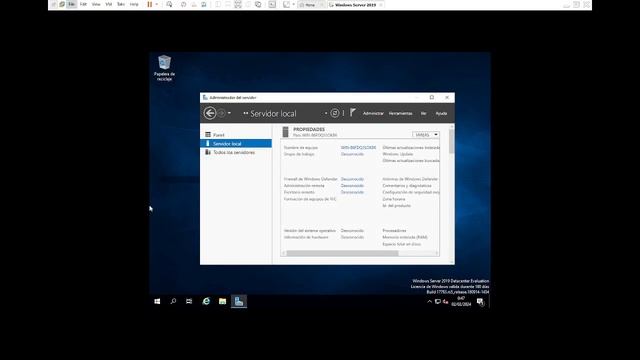
Task: Click the properties horizontal scrollbar
Action: (342, 253)
